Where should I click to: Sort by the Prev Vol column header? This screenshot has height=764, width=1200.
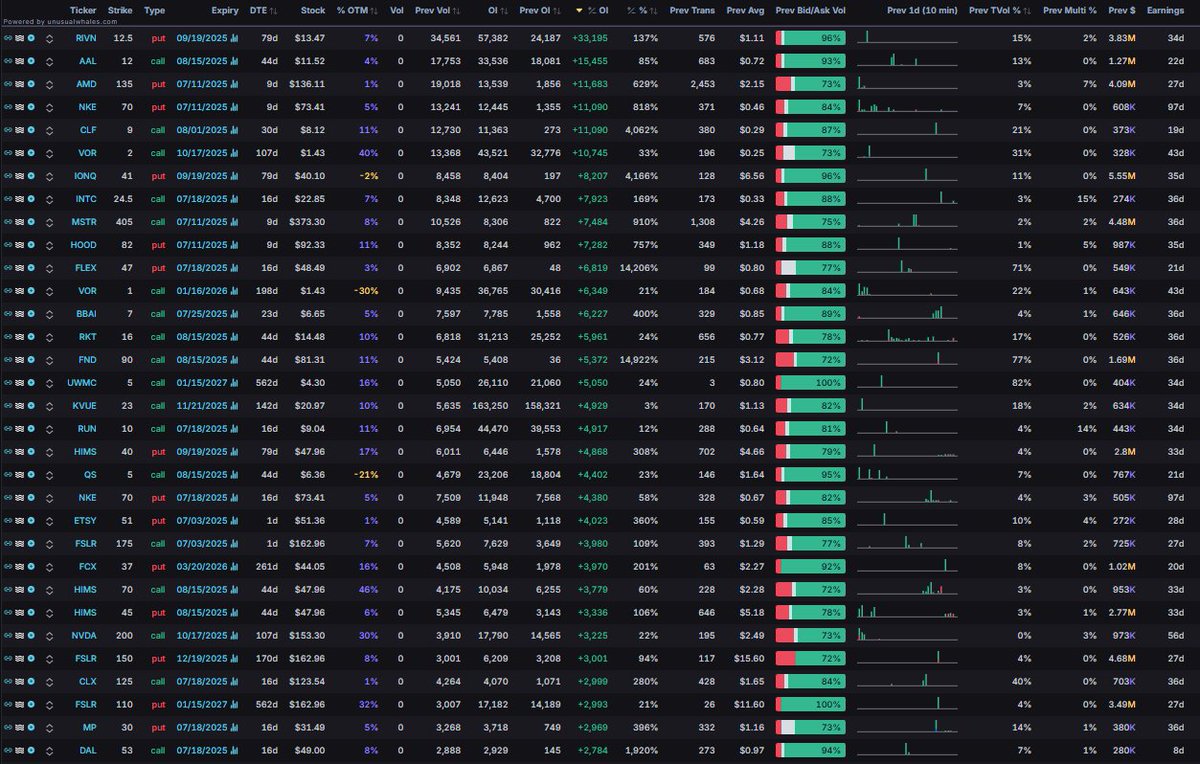click(437, 10)
